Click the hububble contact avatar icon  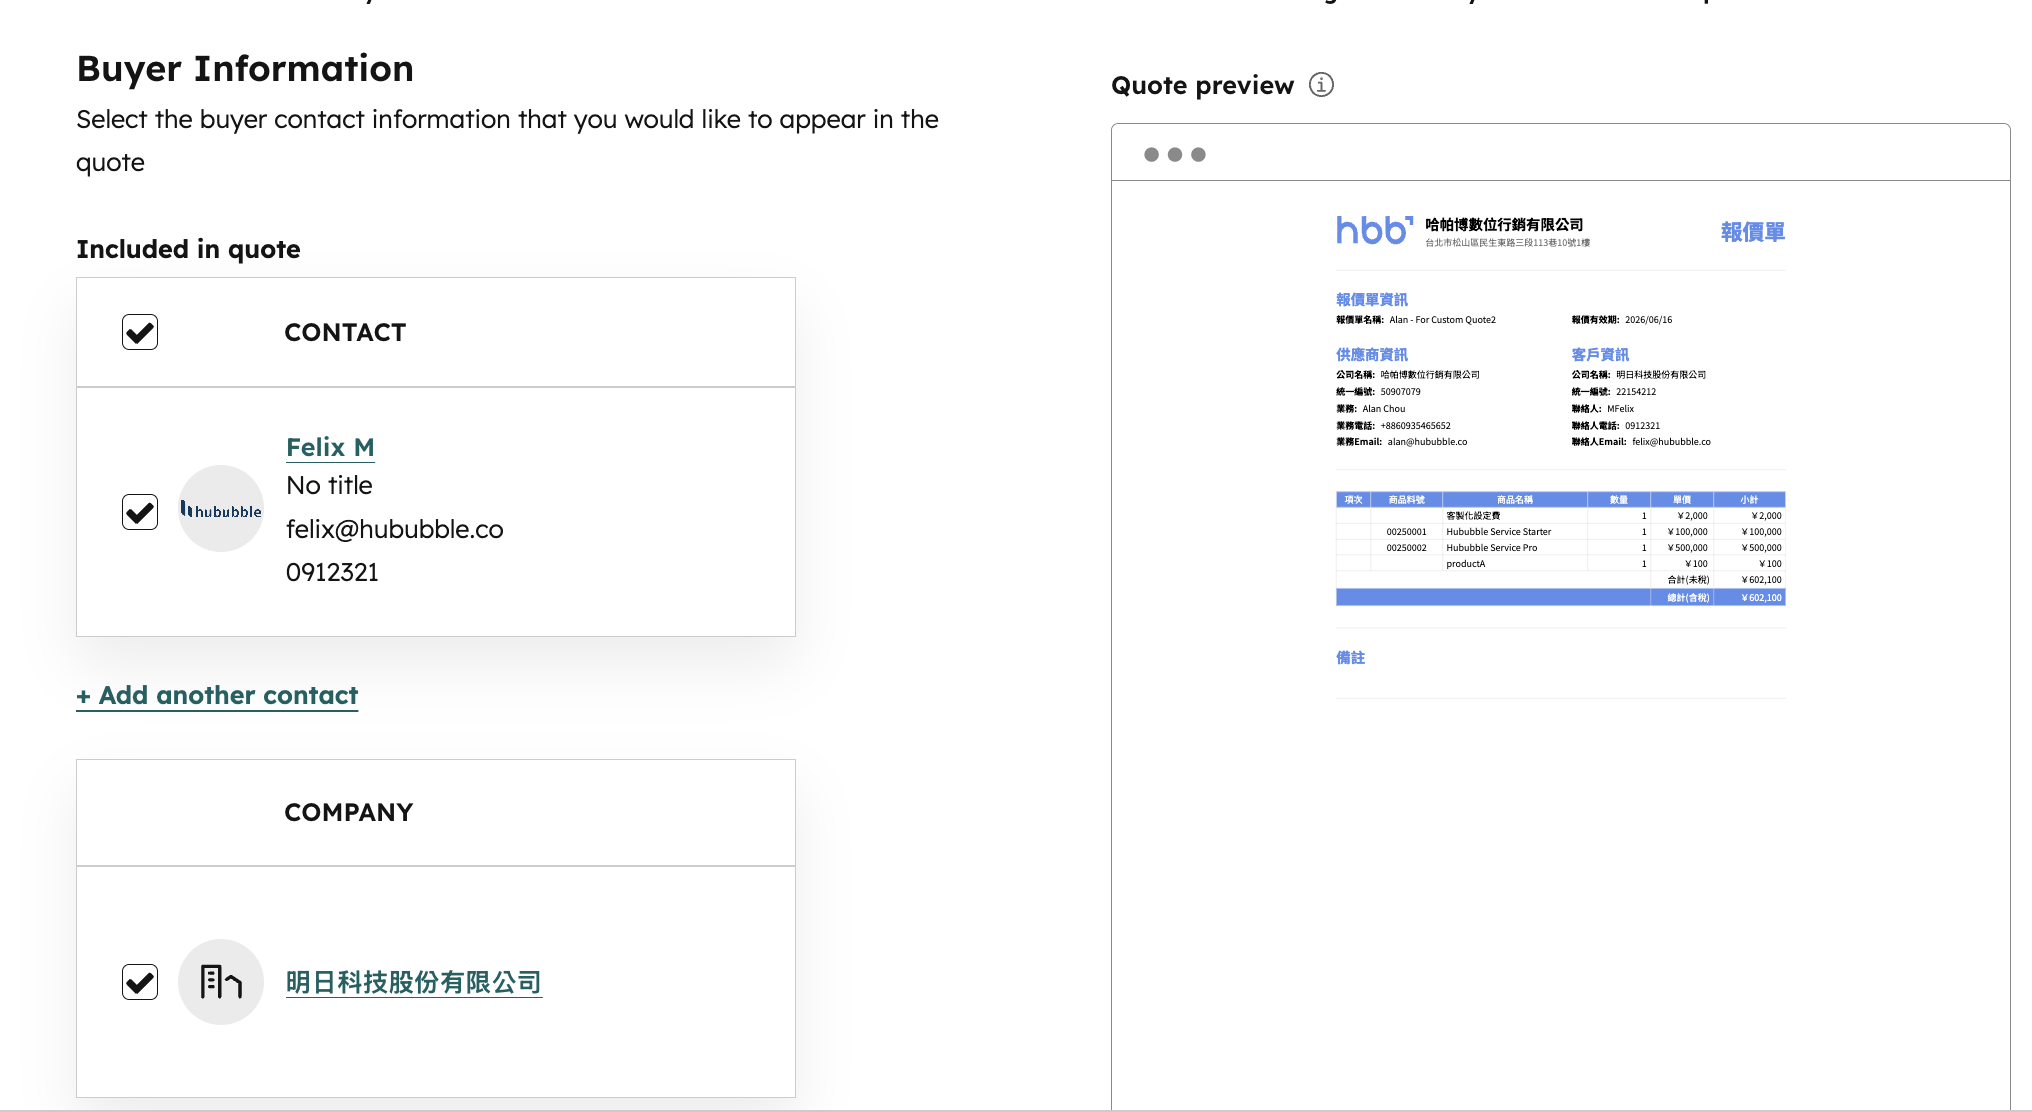221,510
